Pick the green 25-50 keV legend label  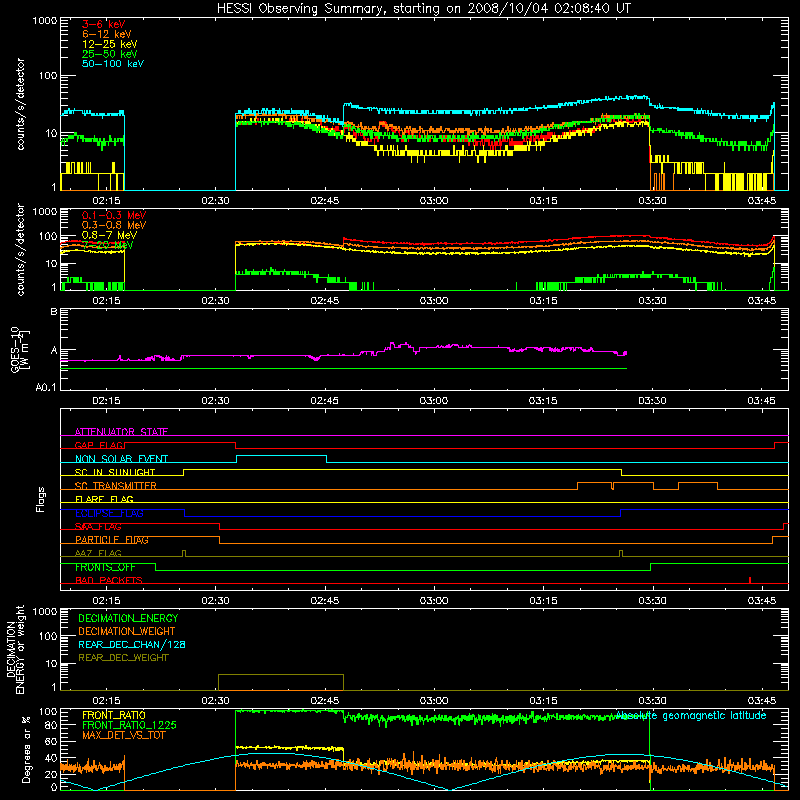click(110, 54)
